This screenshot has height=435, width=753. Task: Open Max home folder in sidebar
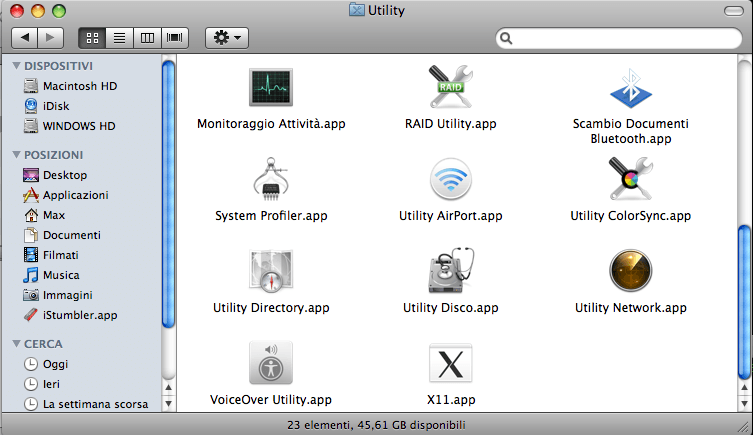point(44,215)
